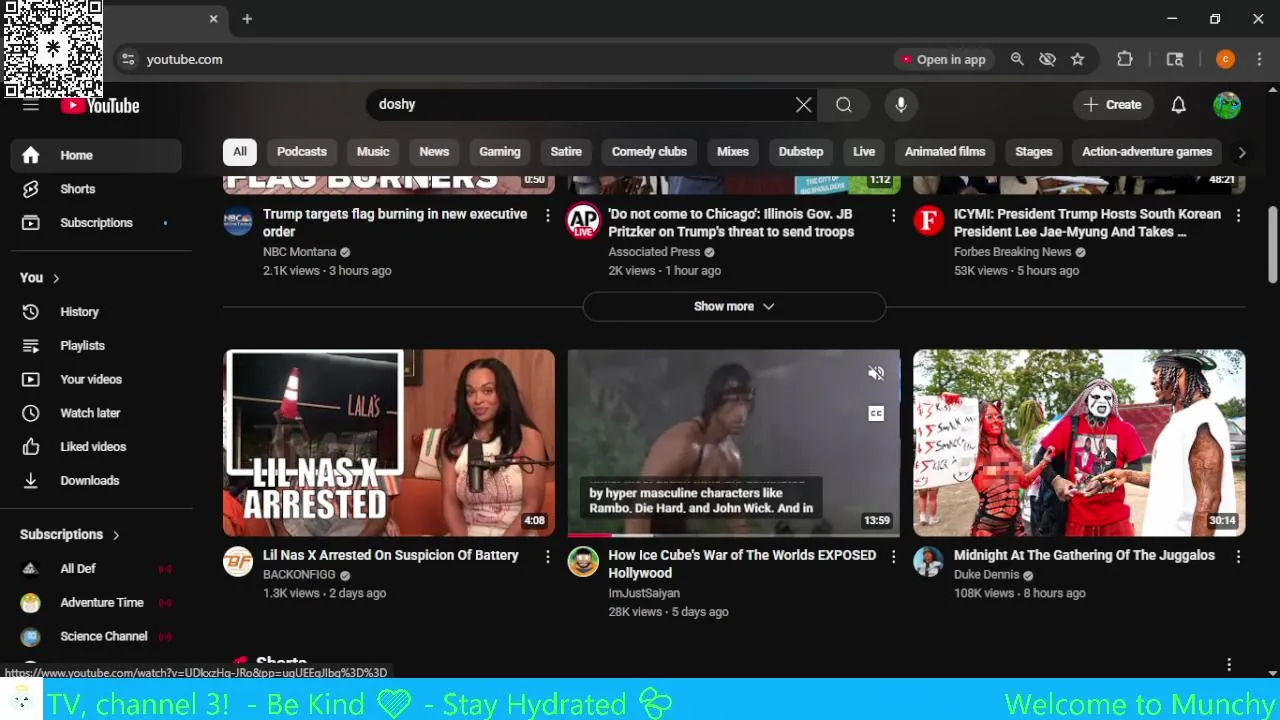Open Downloads in the sidebar
This screenshot has width=1280, height=720.
[x=96, y=481]
